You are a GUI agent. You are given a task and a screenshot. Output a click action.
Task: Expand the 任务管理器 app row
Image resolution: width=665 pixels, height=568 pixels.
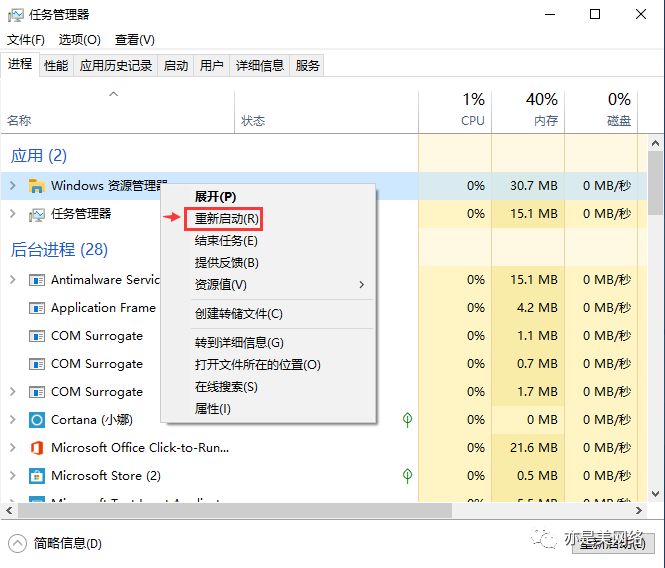pyautogui.click(x=13, y=214)
